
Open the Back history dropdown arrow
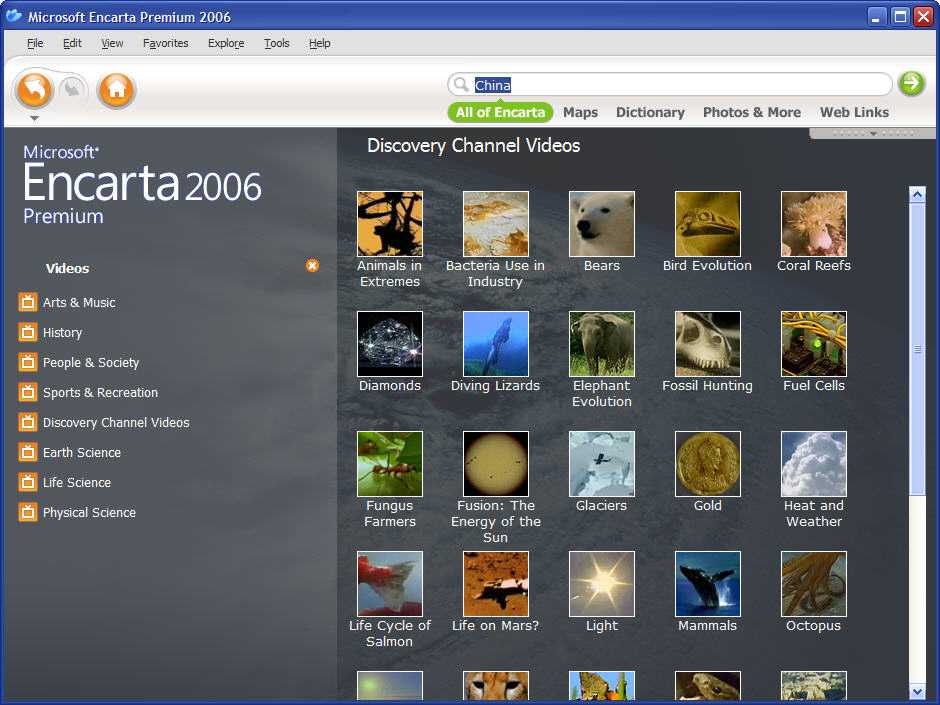(x=35, y=119)
